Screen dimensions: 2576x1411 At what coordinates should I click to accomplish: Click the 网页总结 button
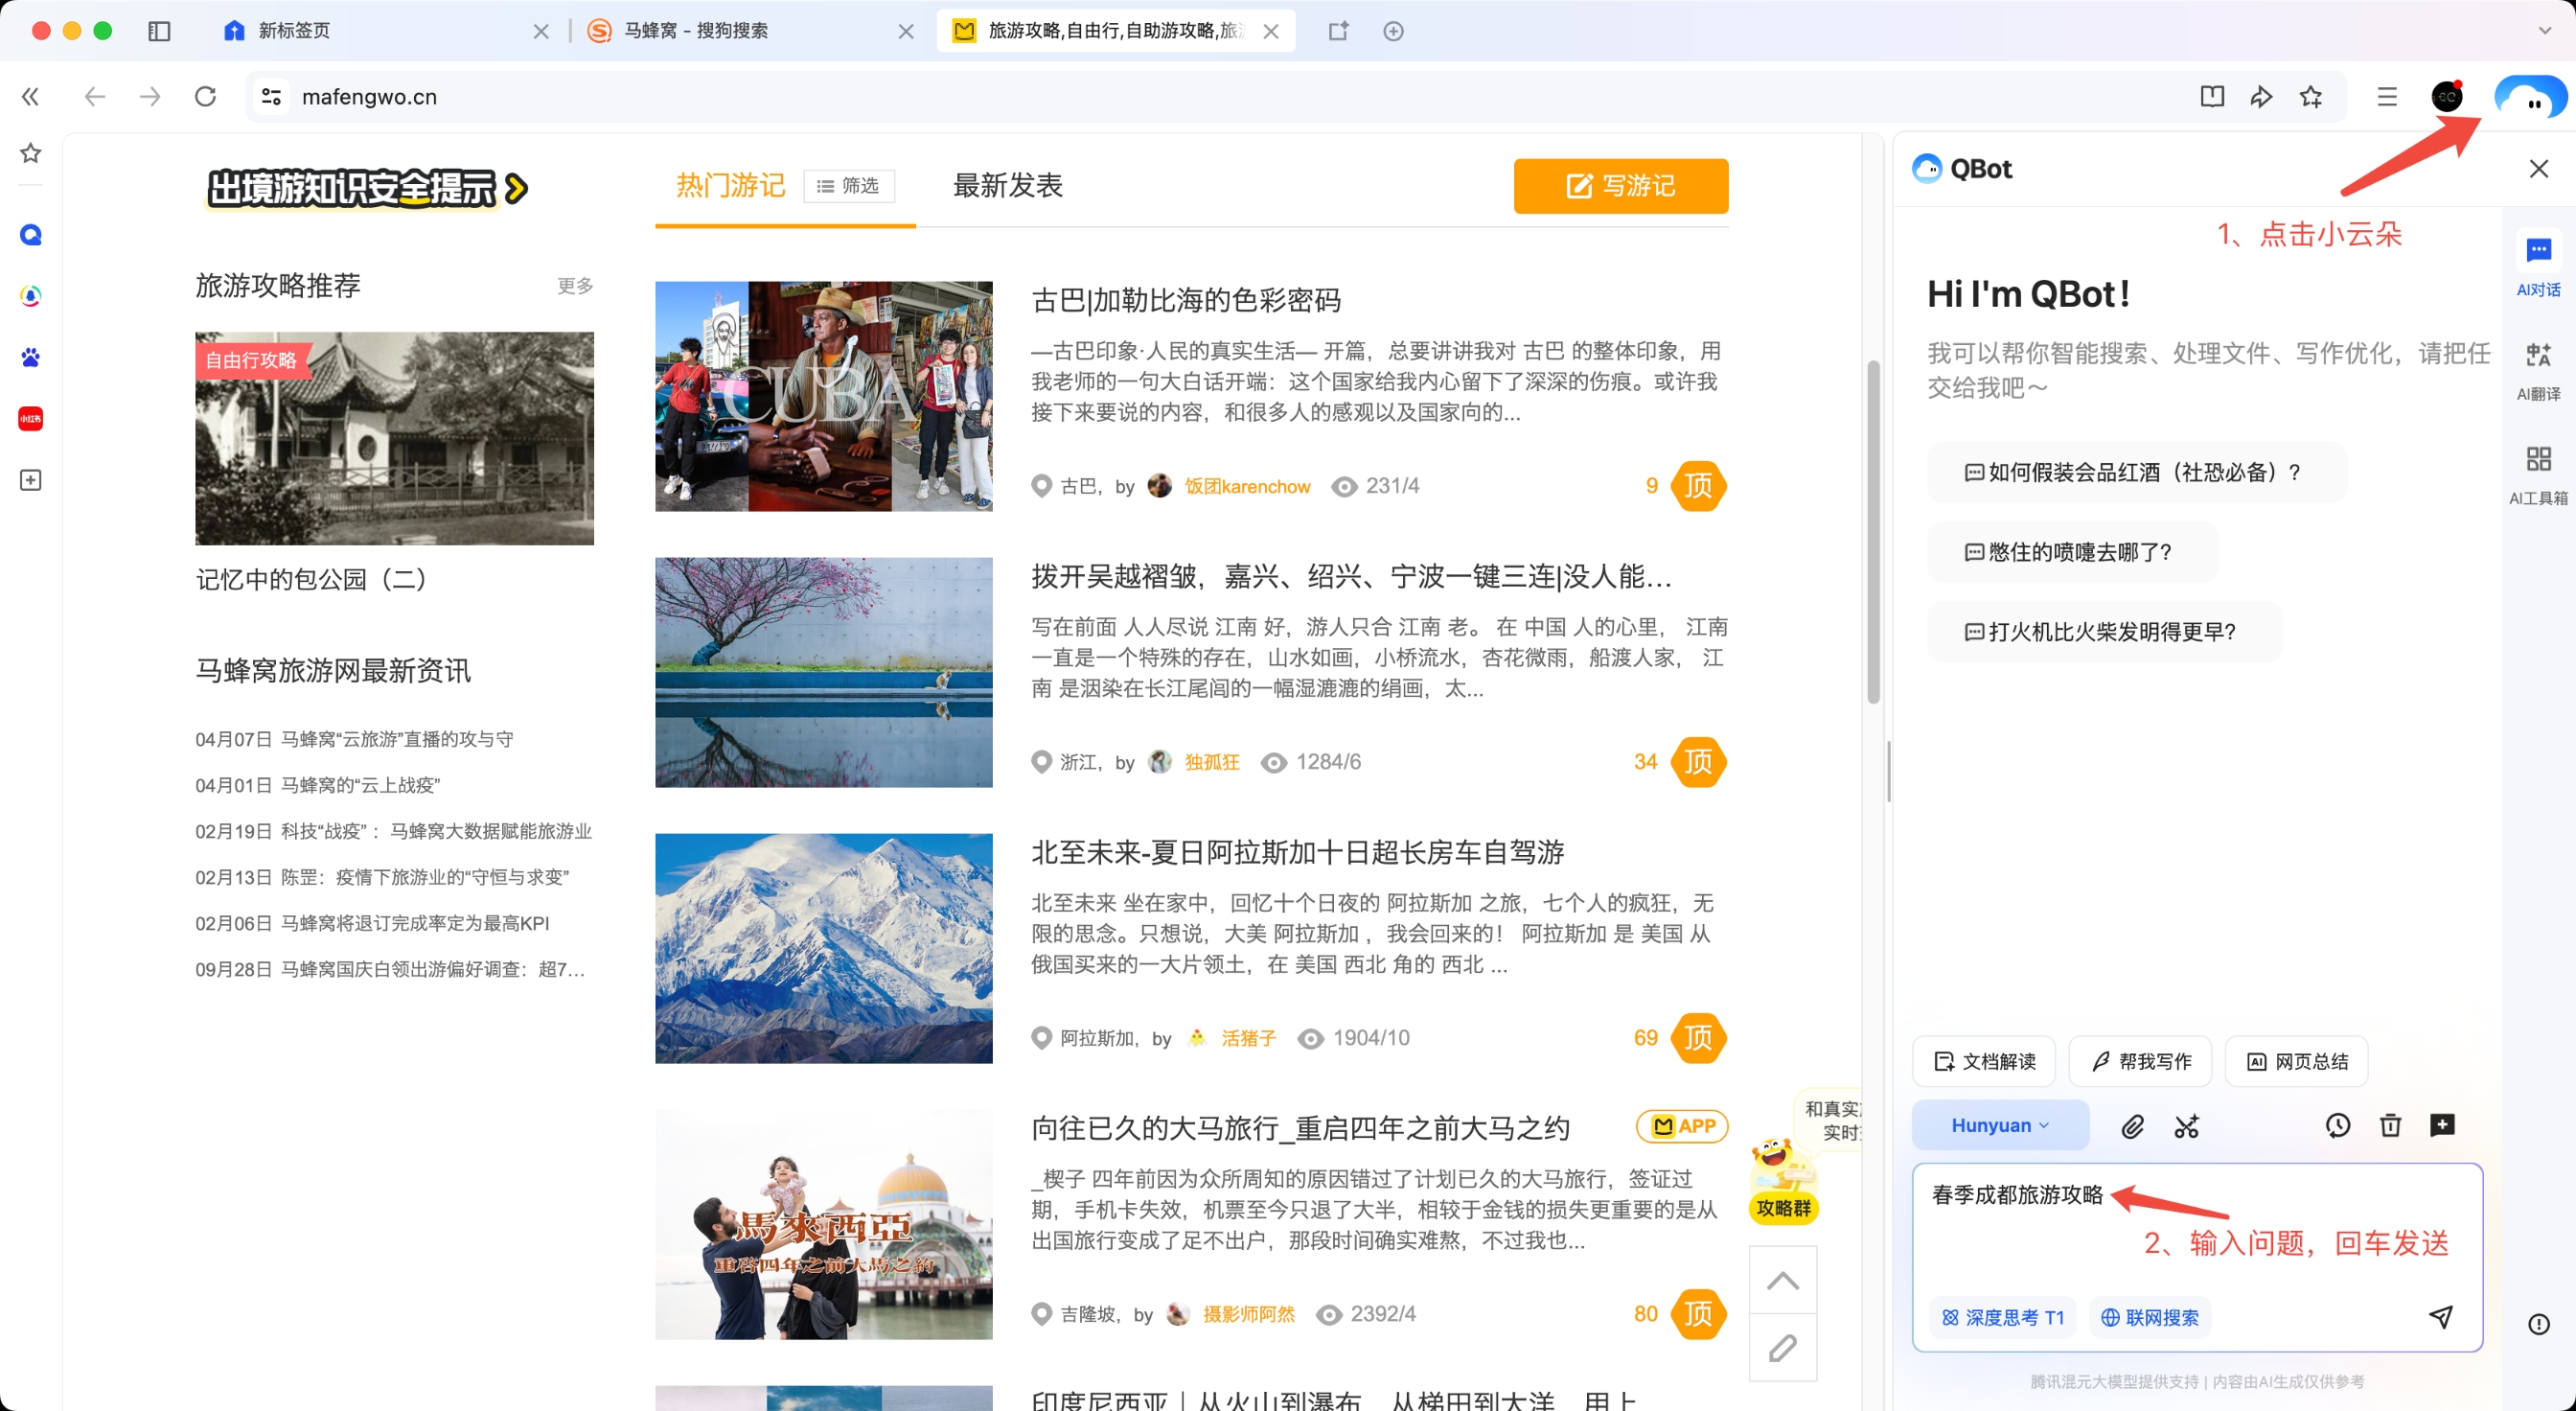2296,1061
